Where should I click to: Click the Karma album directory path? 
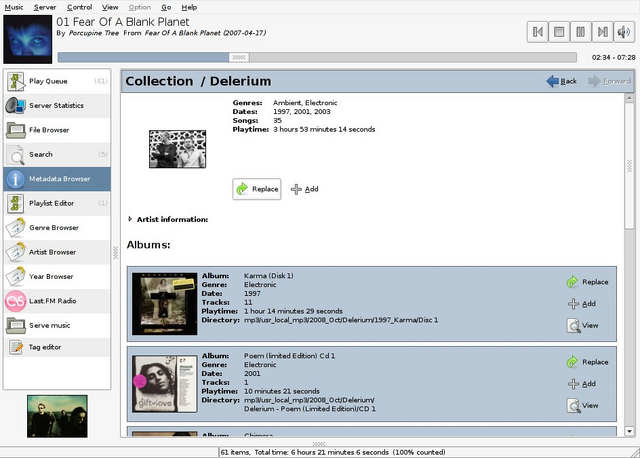tap(341, 320)
